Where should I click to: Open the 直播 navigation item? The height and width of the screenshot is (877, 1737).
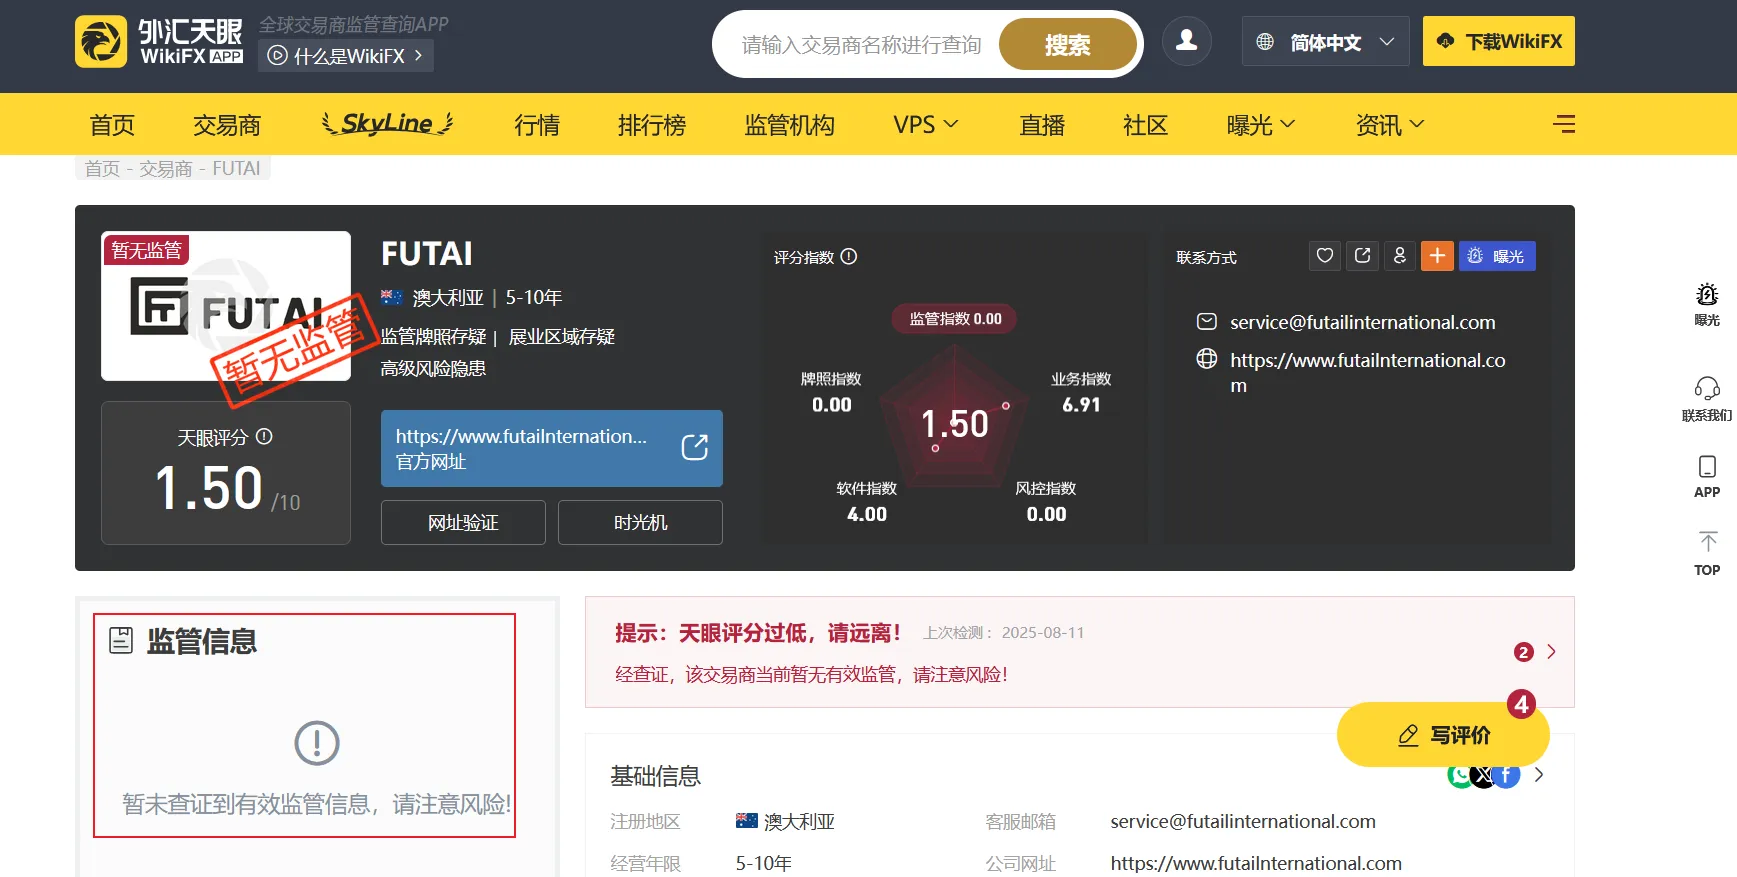[1042, 124]
